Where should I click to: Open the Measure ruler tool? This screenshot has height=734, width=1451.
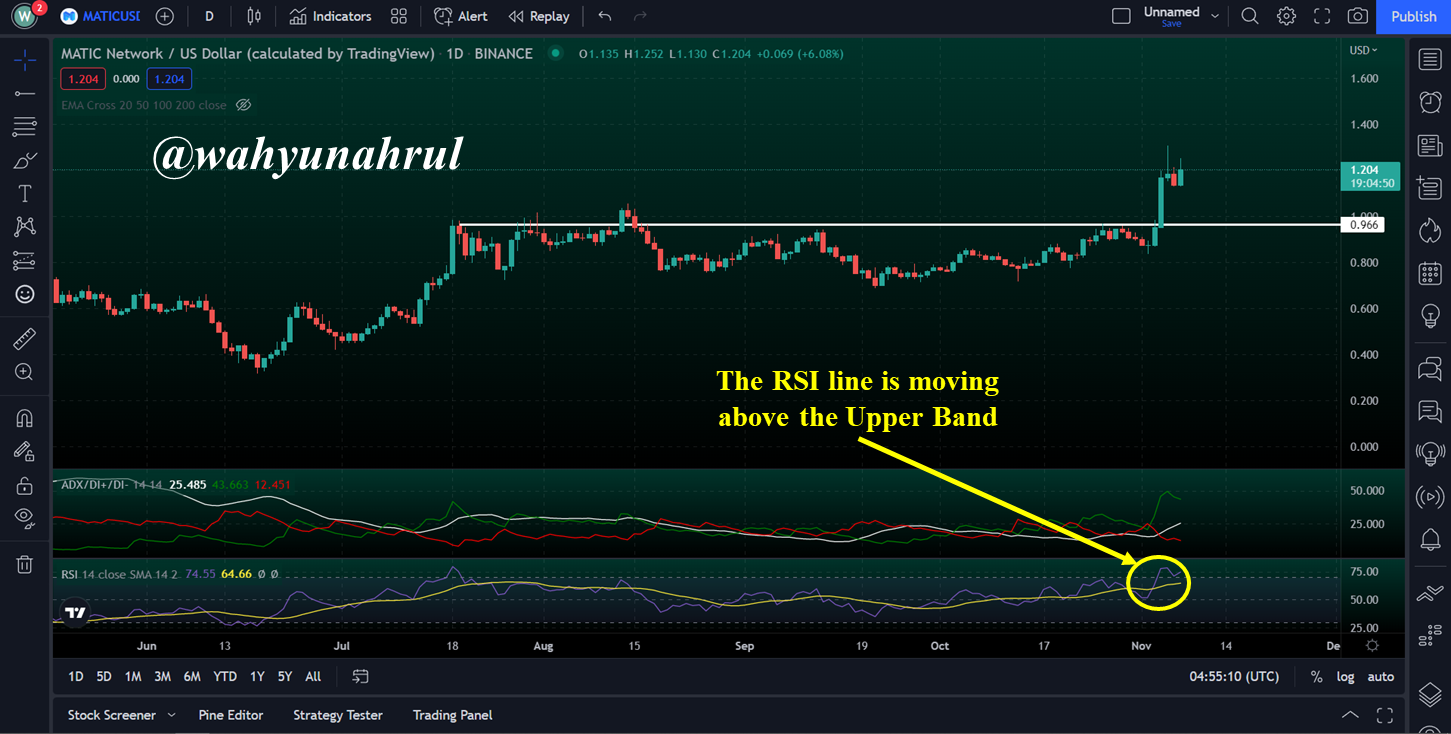(25, 339)
